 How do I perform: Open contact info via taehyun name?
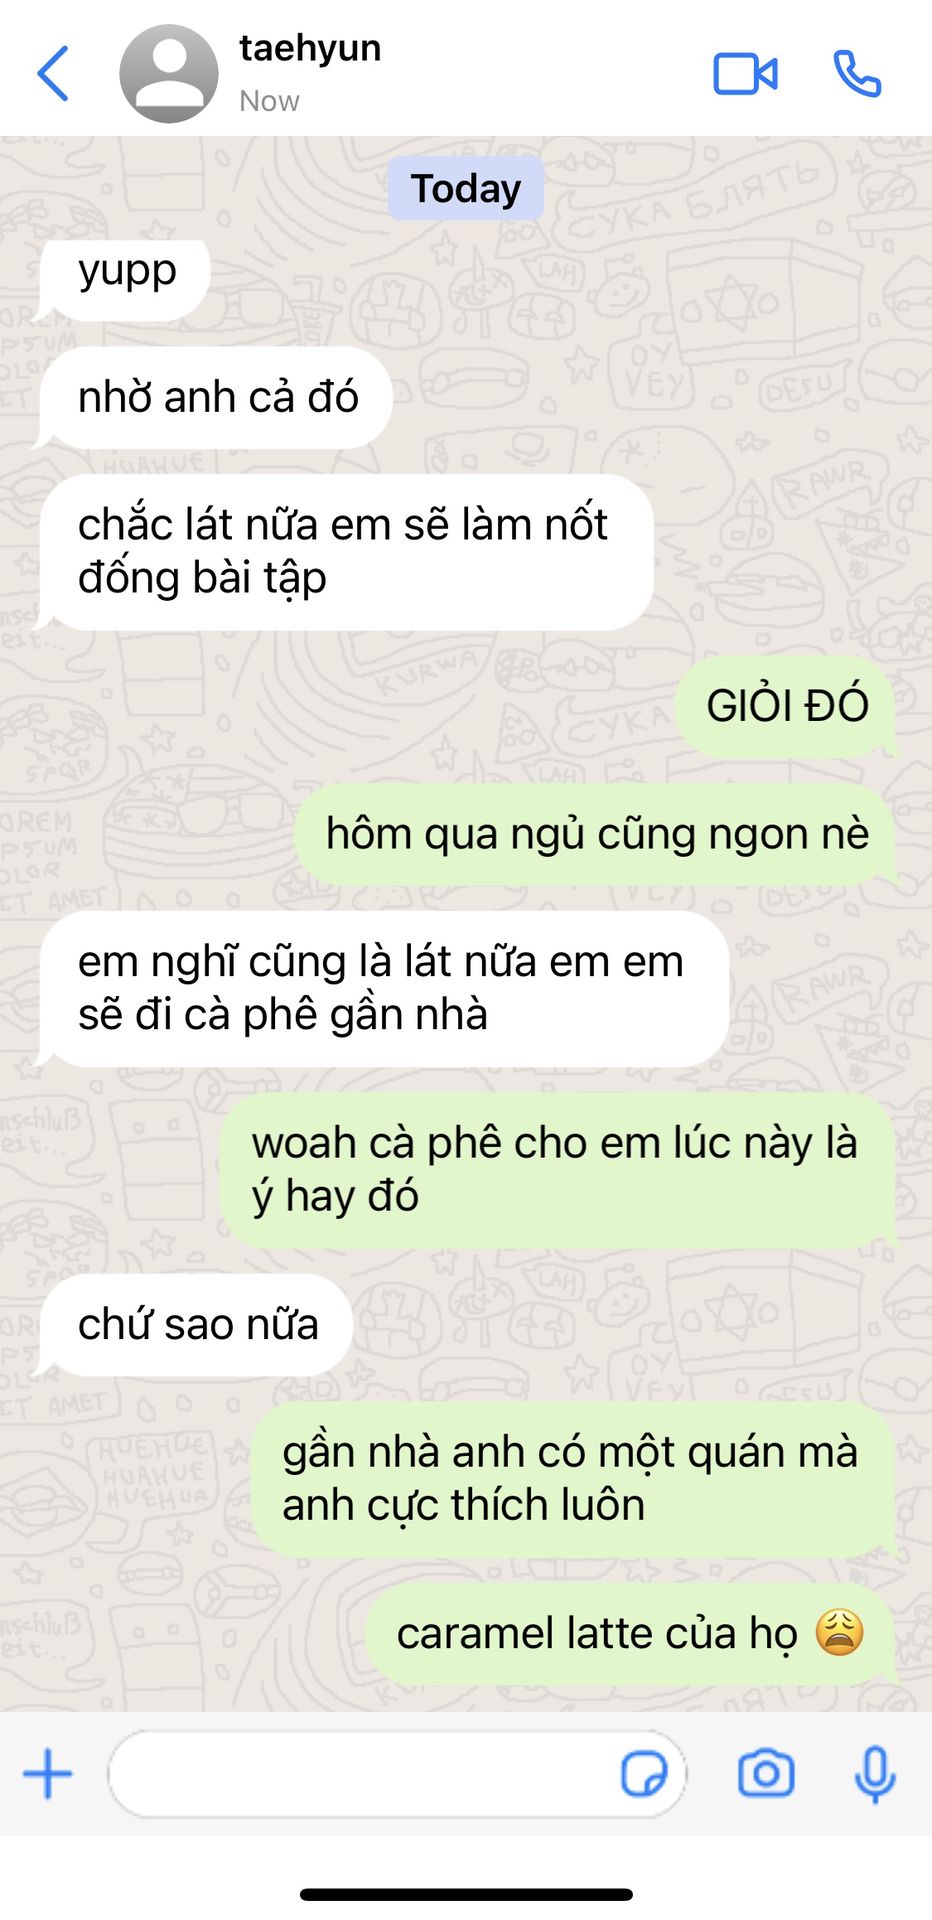(x=310, y=48)
